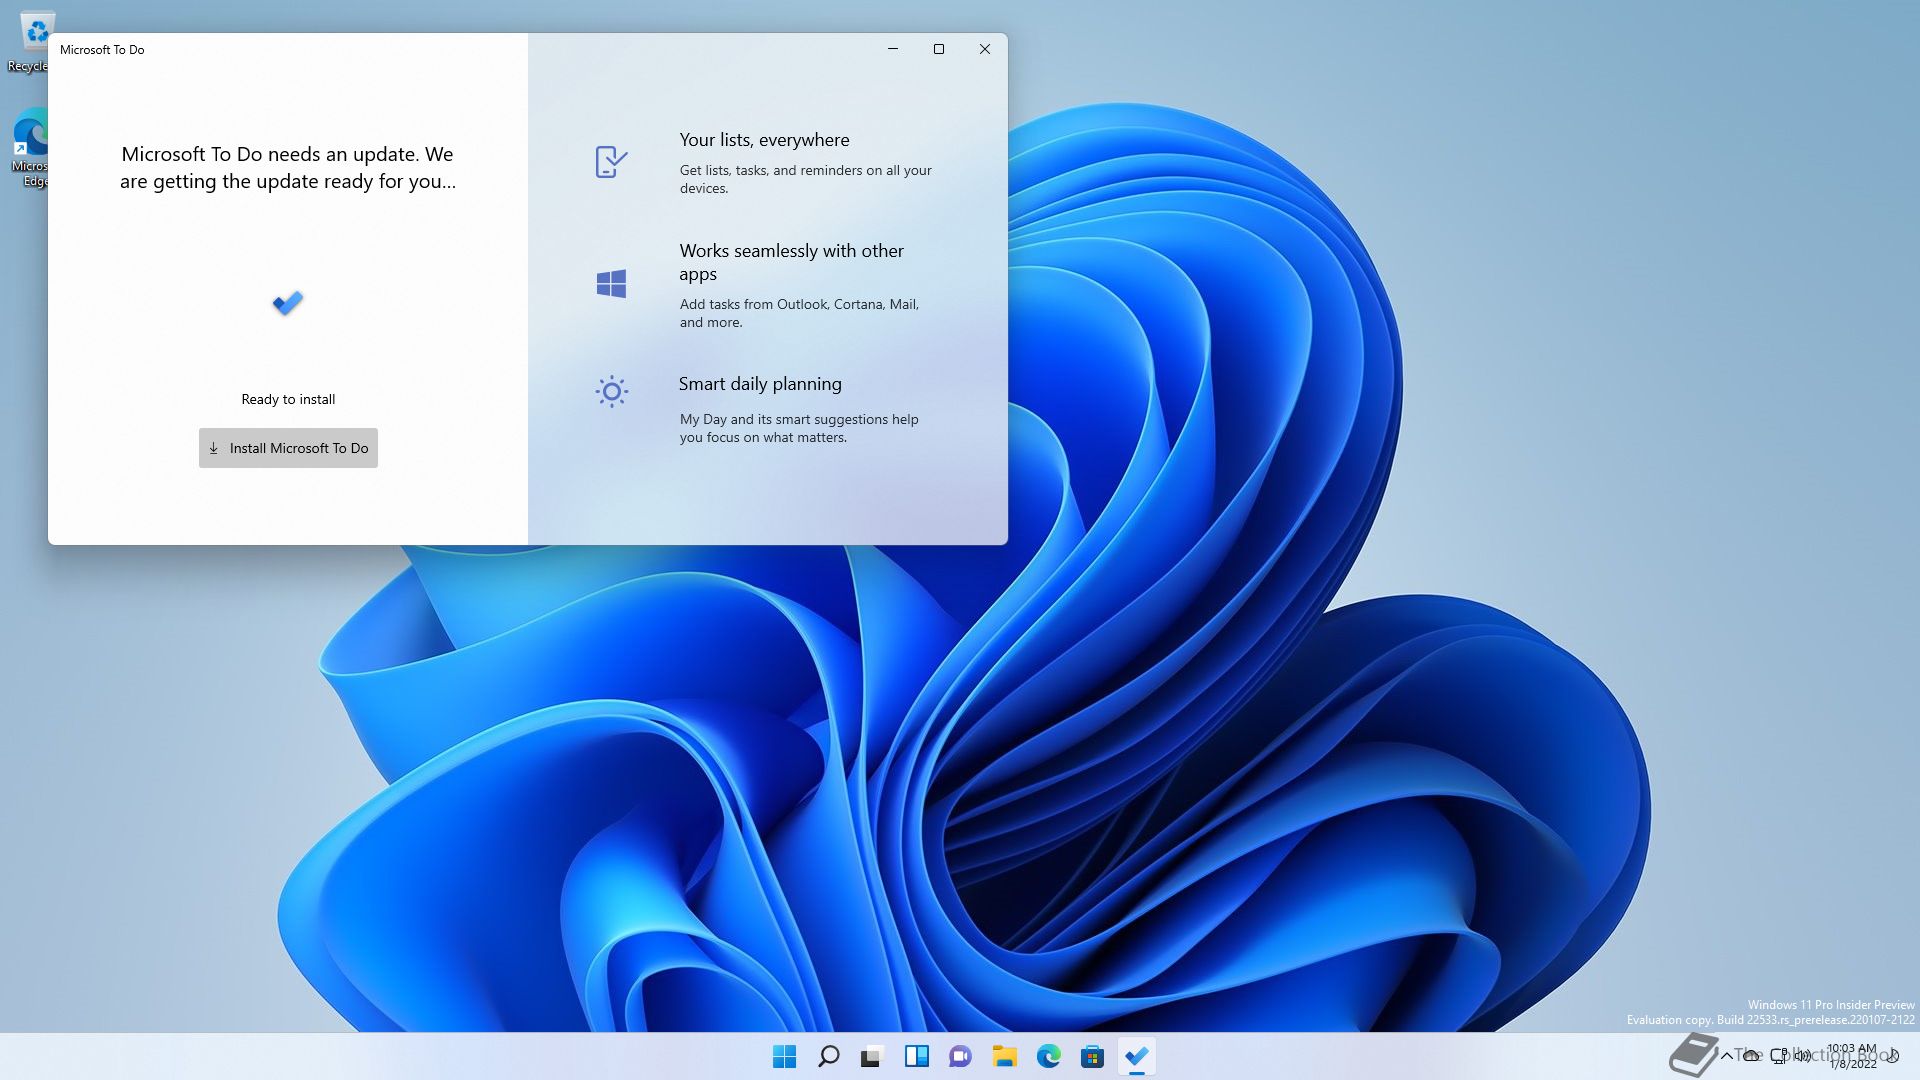Image resolution: width=1920 pixels, height=1080 pixels.
Task: Open the Start menu
Action: [x=785, y=1056]
